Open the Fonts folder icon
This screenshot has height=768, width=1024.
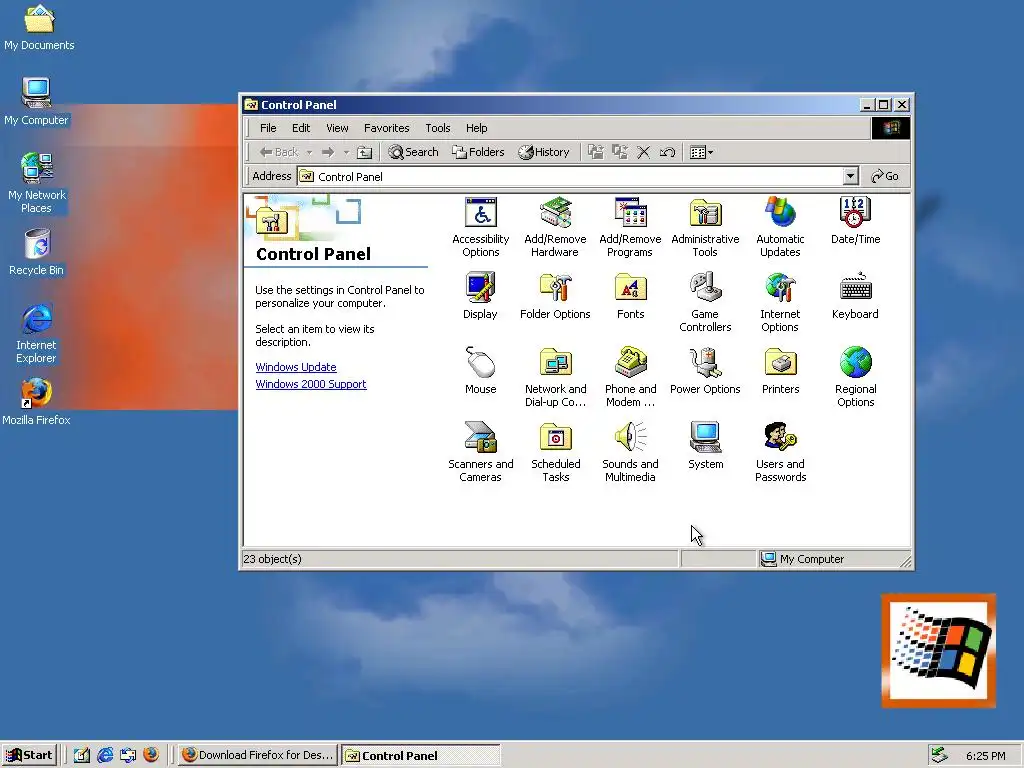click(630, 296)
